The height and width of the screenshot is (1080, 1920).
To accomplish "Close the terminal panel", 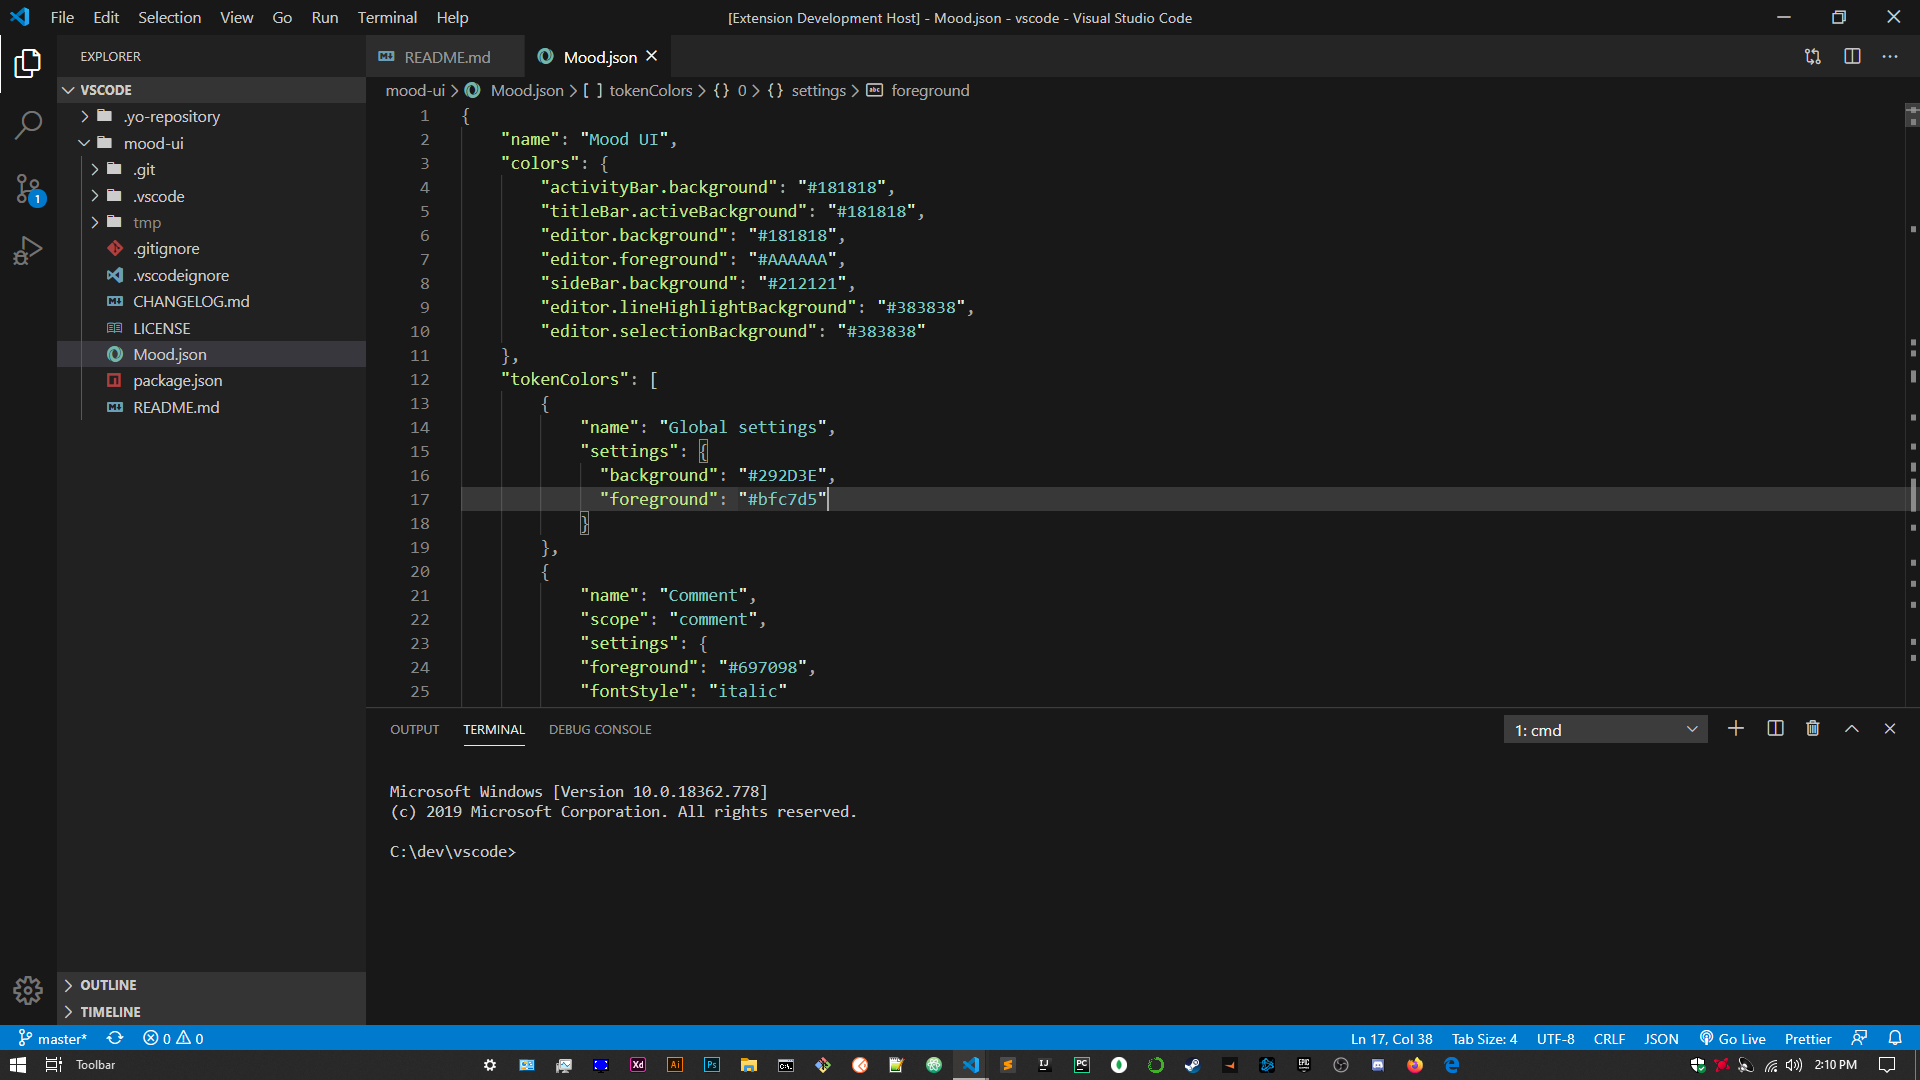I will 1890,729.
